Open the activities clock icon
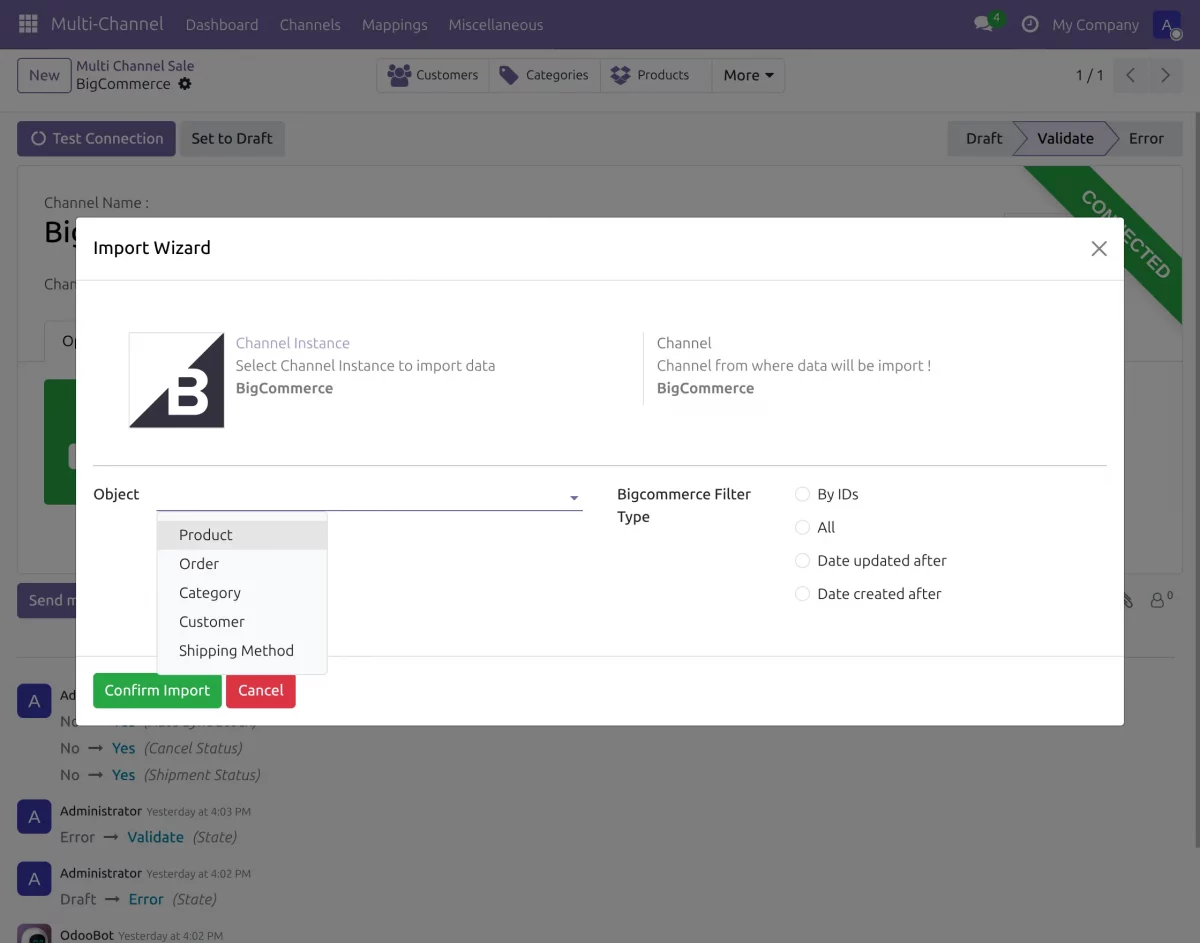Viewport: 1200px width, 943px height. point(1030,24)
